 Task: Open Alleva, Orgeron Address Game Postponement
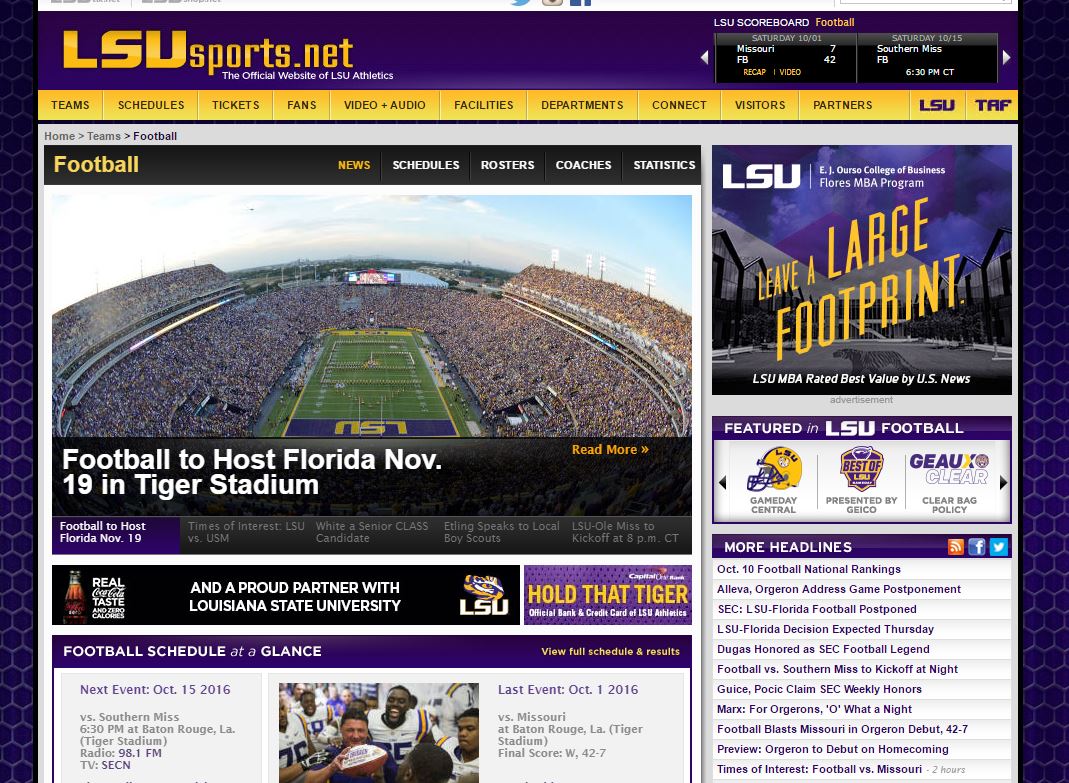tap(839, 589)
